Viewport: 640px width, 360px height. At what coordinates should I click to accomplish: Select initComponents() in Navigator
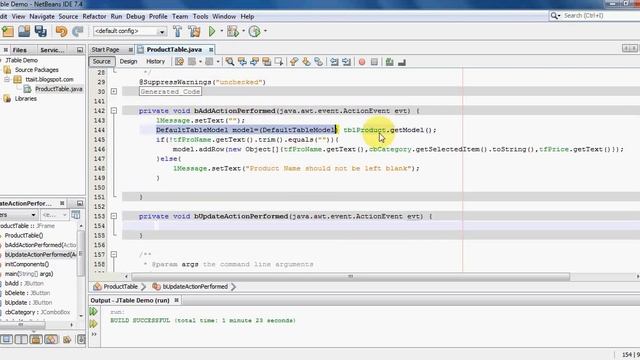point(27,264)
